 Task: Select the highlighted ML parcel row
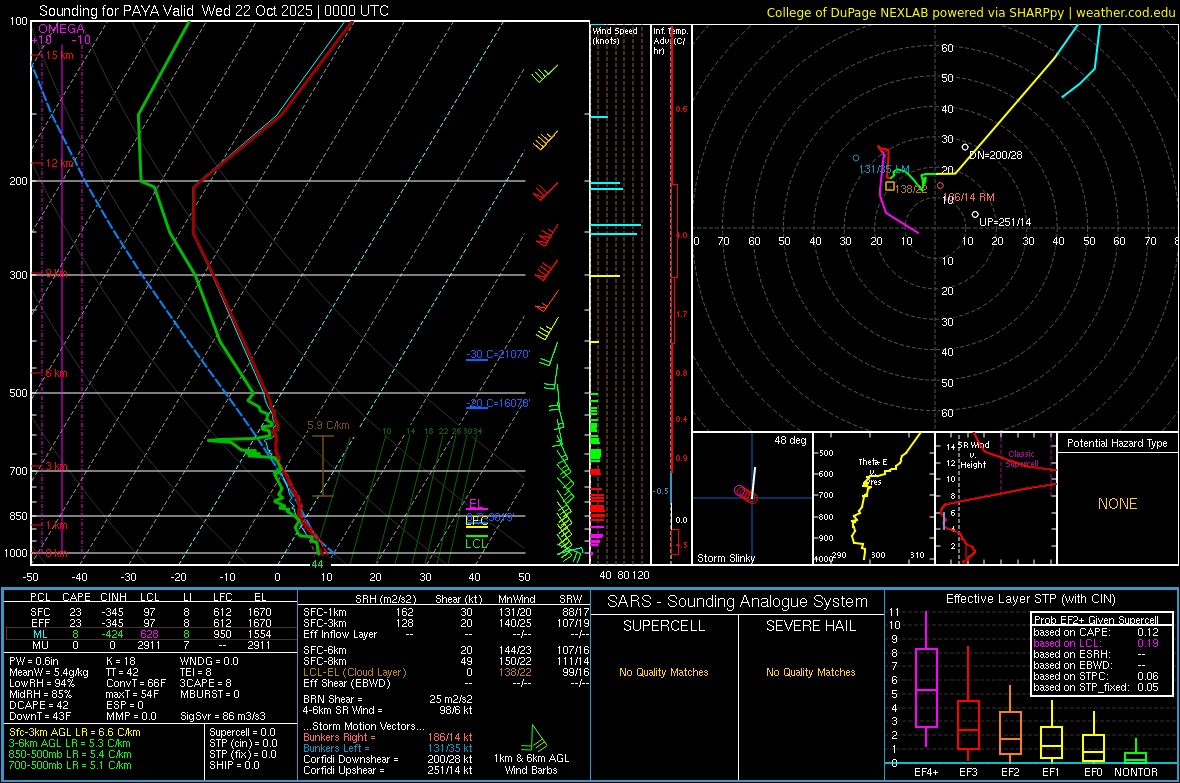[149, 634]
